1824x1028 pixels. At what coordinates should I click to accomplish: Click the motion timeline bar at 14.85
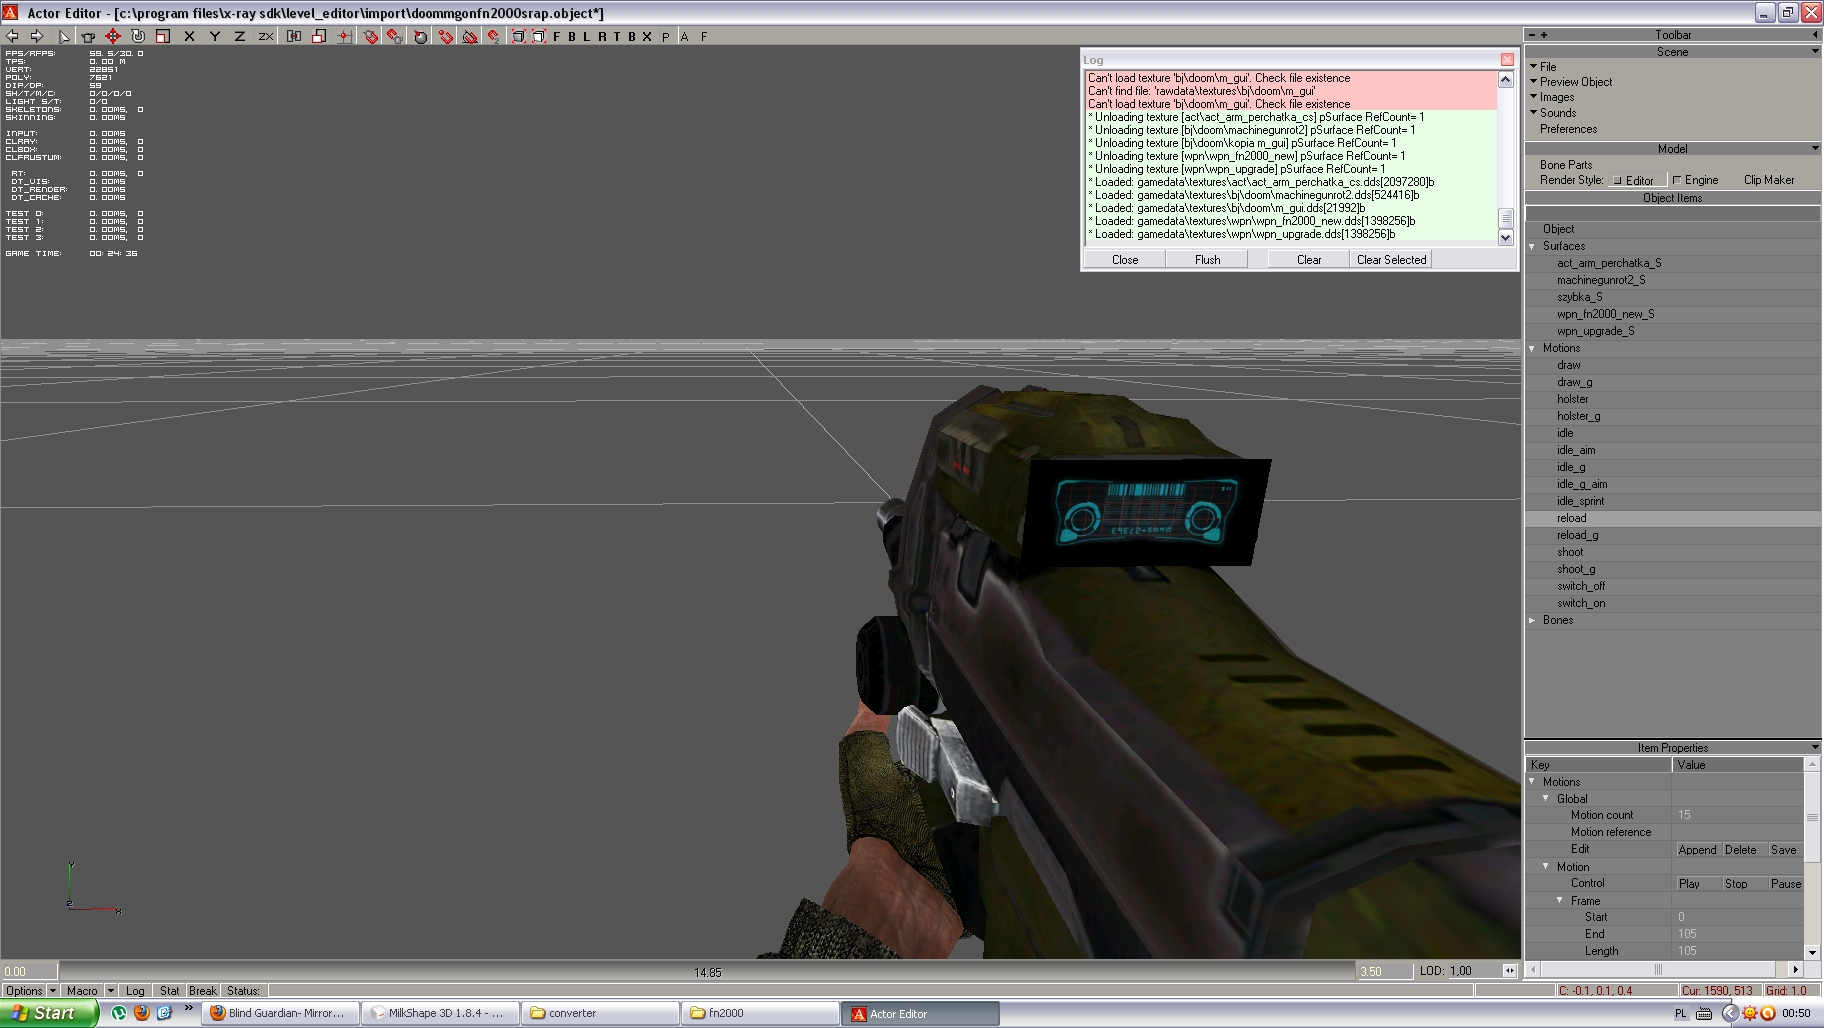click(707, 971)
